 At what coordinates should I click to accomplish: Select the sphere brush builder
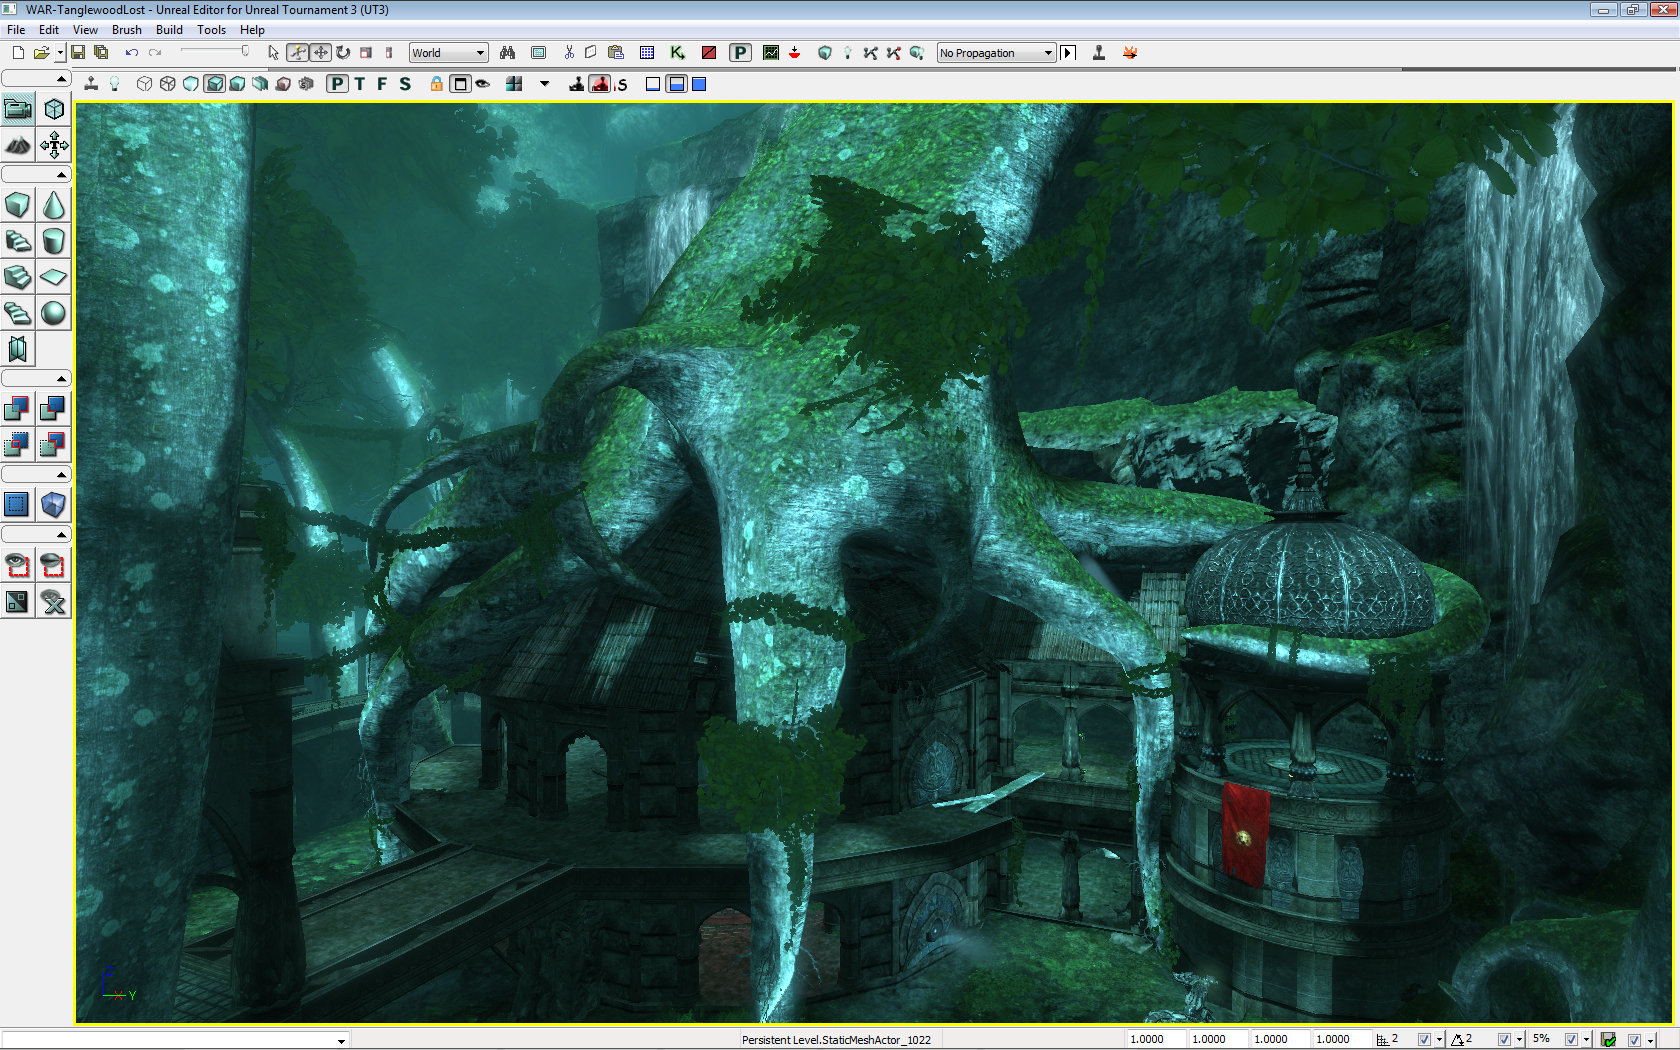(54, 313)
